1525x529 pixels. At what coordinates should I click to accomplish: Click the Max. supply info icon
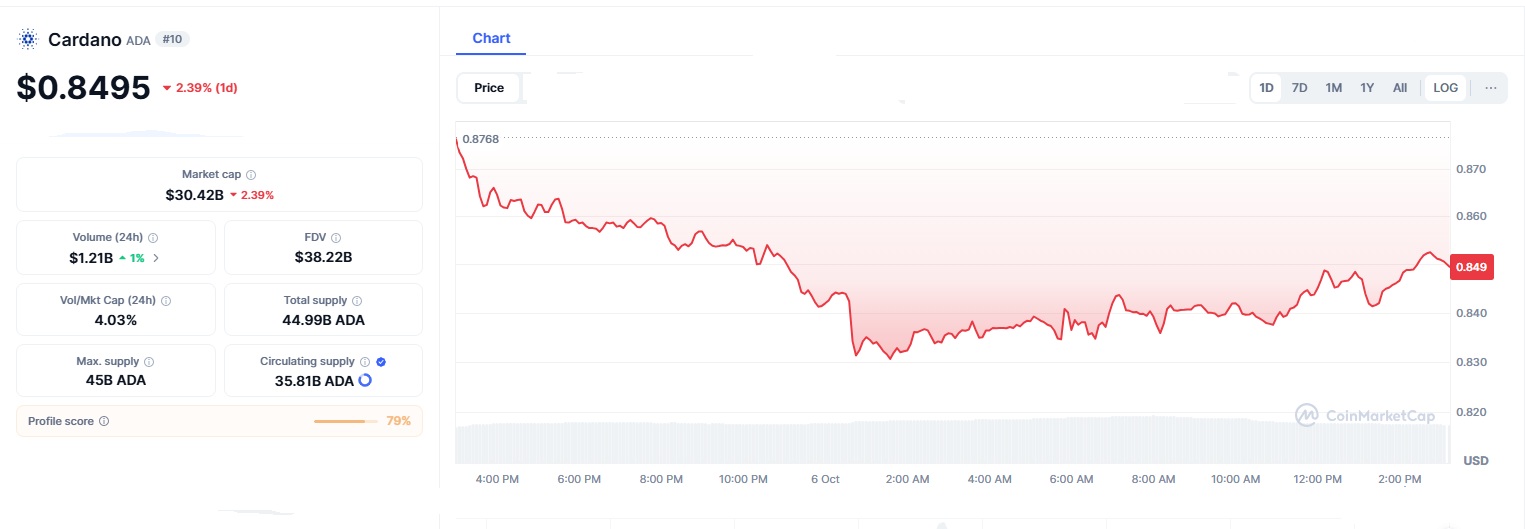click(149, 362)
